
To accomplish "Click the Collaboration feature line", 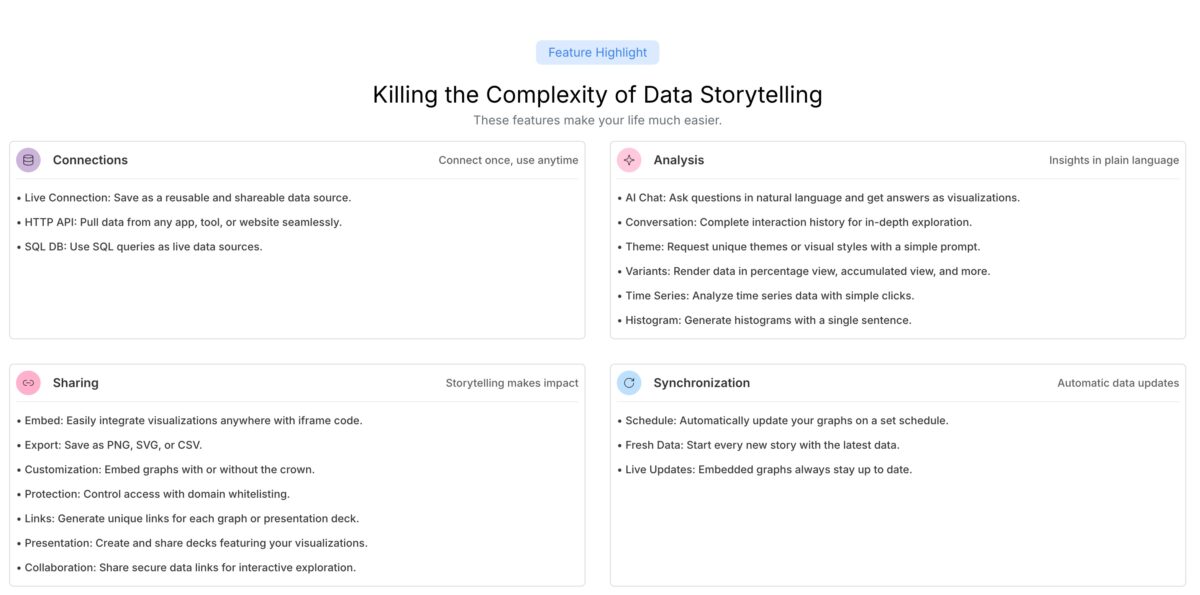I will tap(187, 567).
